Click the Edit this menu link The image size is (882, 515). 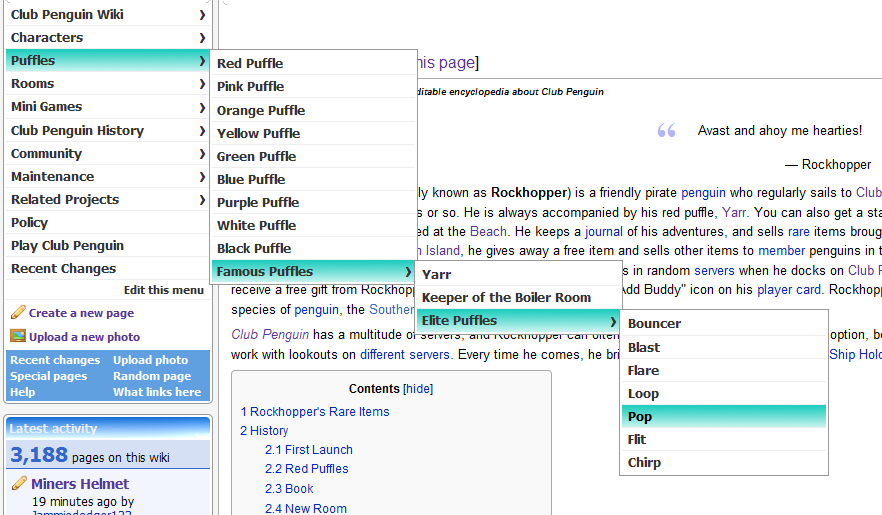click(164, 290)
